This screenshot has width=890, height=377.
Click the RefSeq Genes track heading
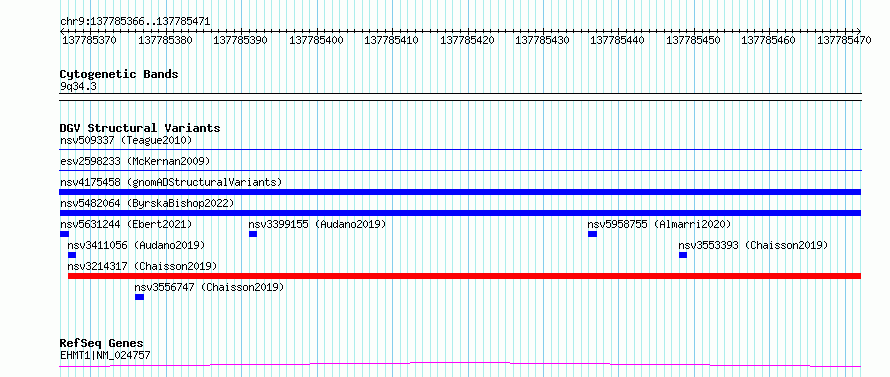102,343
